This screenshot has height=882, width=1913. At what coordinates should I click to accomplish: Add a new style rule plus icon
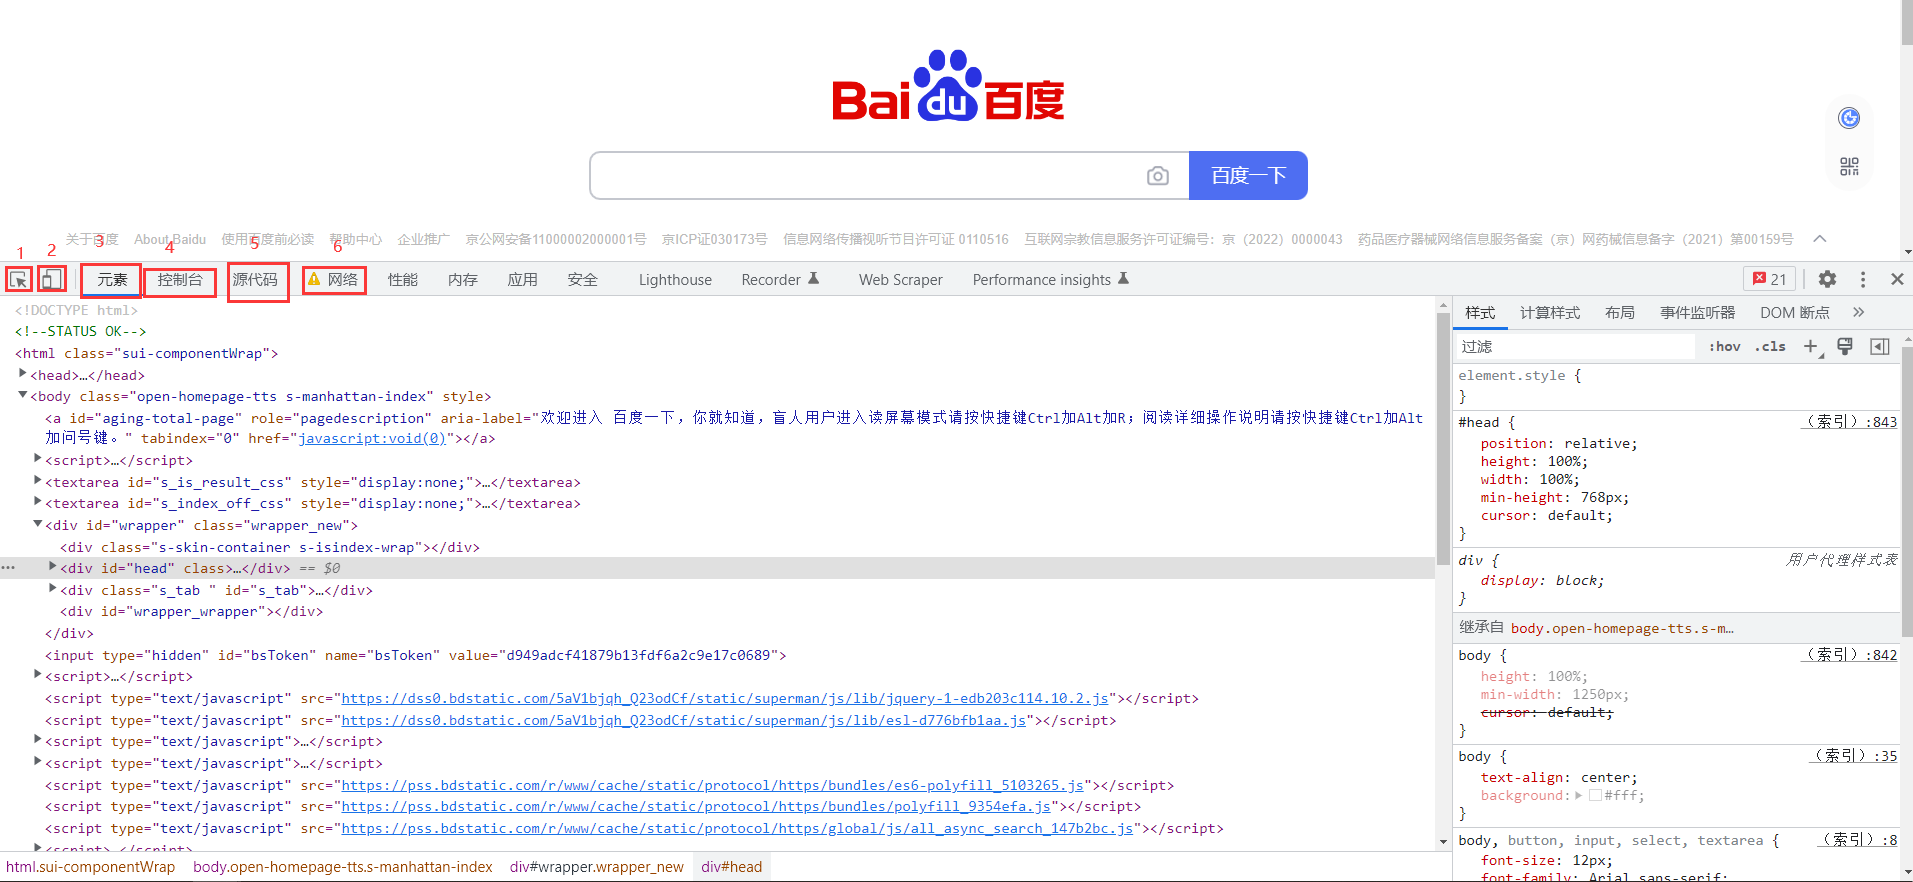pos(1811,346)
